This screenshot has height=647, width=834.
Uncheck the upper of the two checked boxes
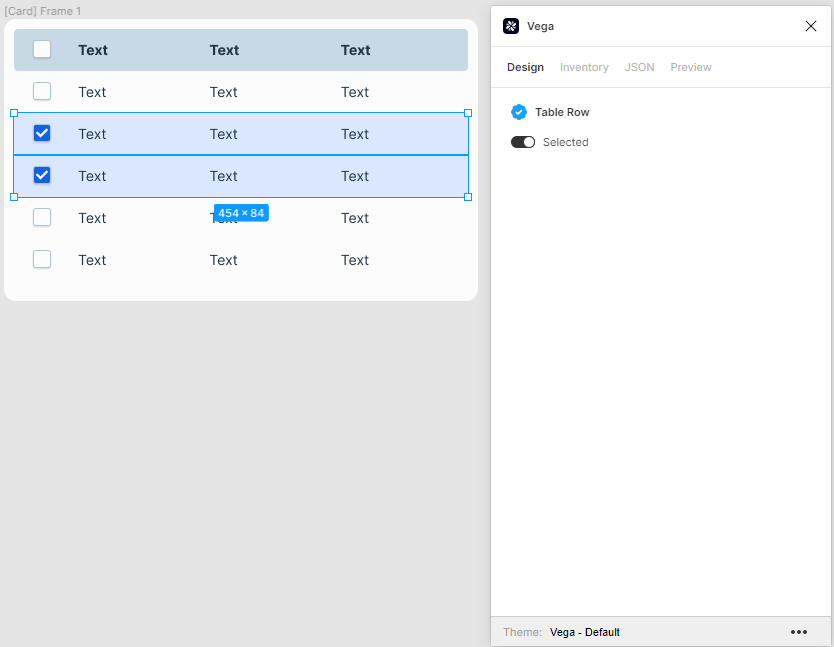[x=42, y=133]
